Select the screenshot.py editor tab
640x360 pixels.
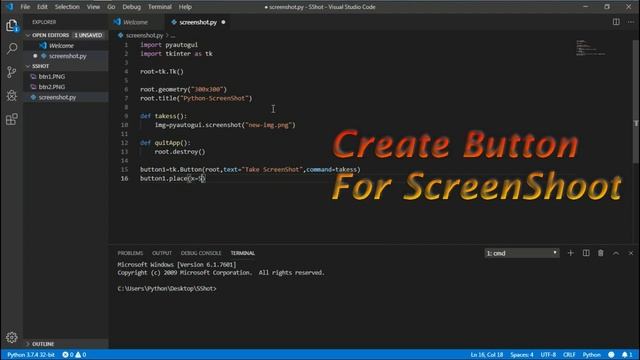[x=198, y=22]
